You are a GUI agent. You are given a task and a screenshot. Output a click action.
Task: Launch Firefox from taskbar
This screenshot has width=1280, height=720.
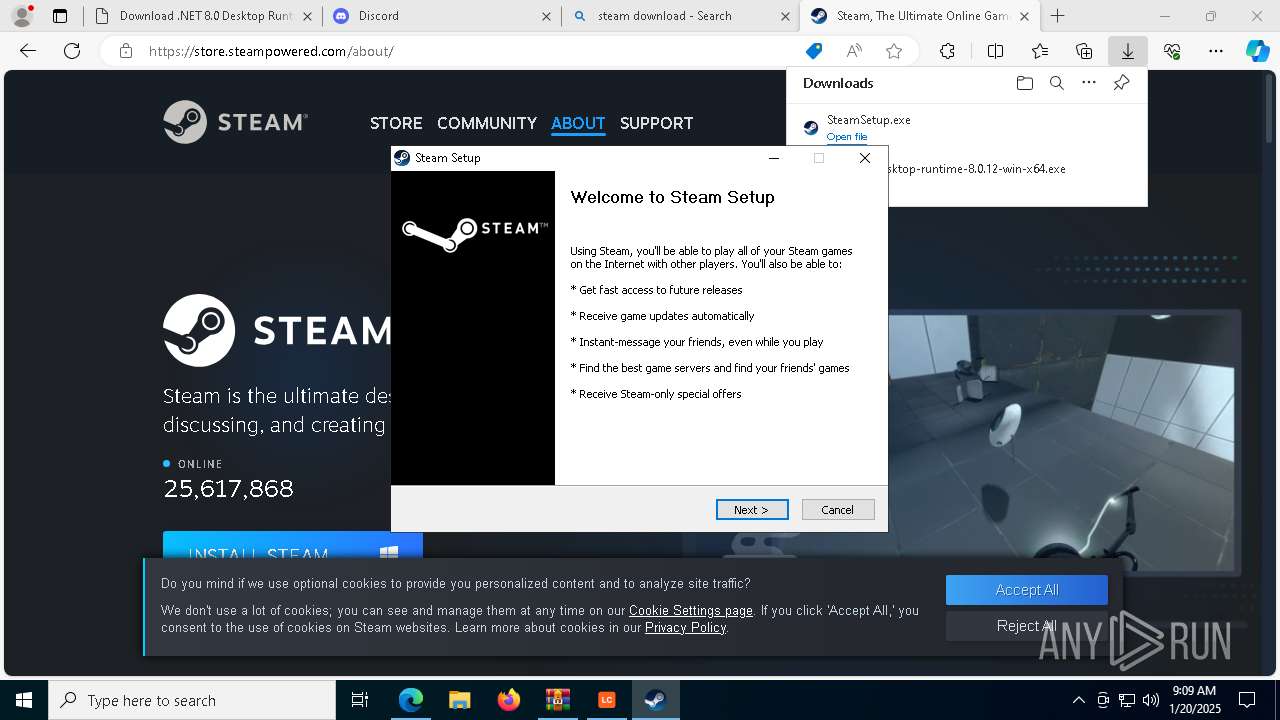509,700
